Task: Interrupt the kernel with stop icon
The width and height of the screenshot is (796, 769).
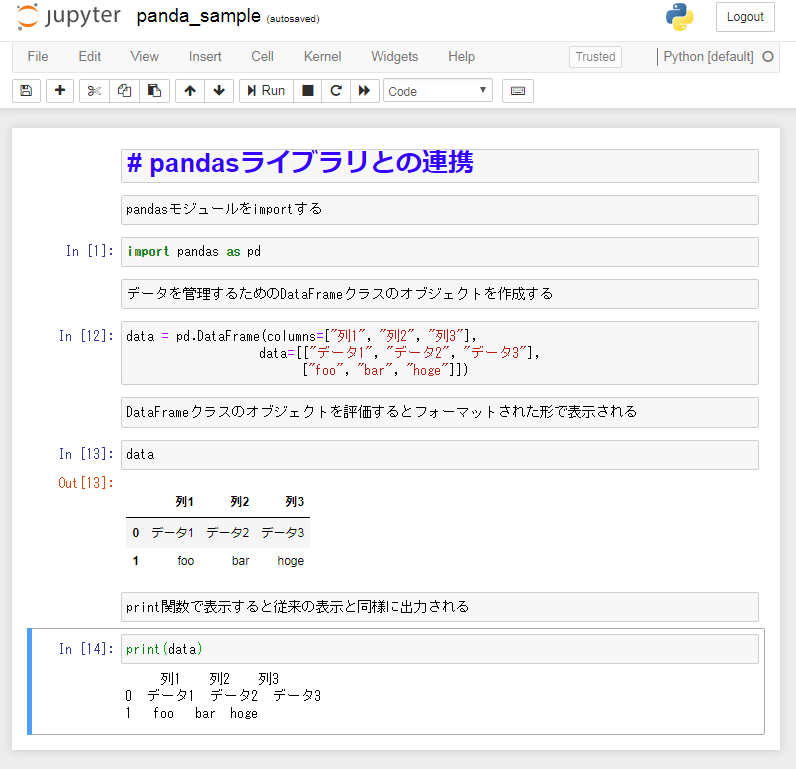Action: click(x=308, y=91)
